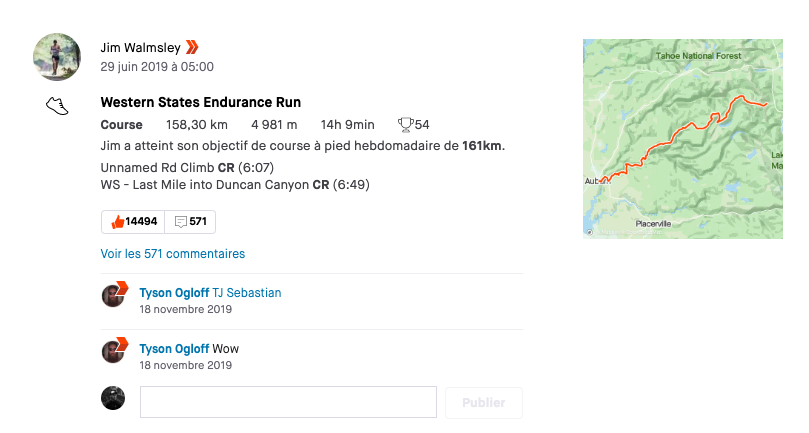Click the running shoe activity icon
Viewport: 809px width, 433px height.
(x=57, y=105)
